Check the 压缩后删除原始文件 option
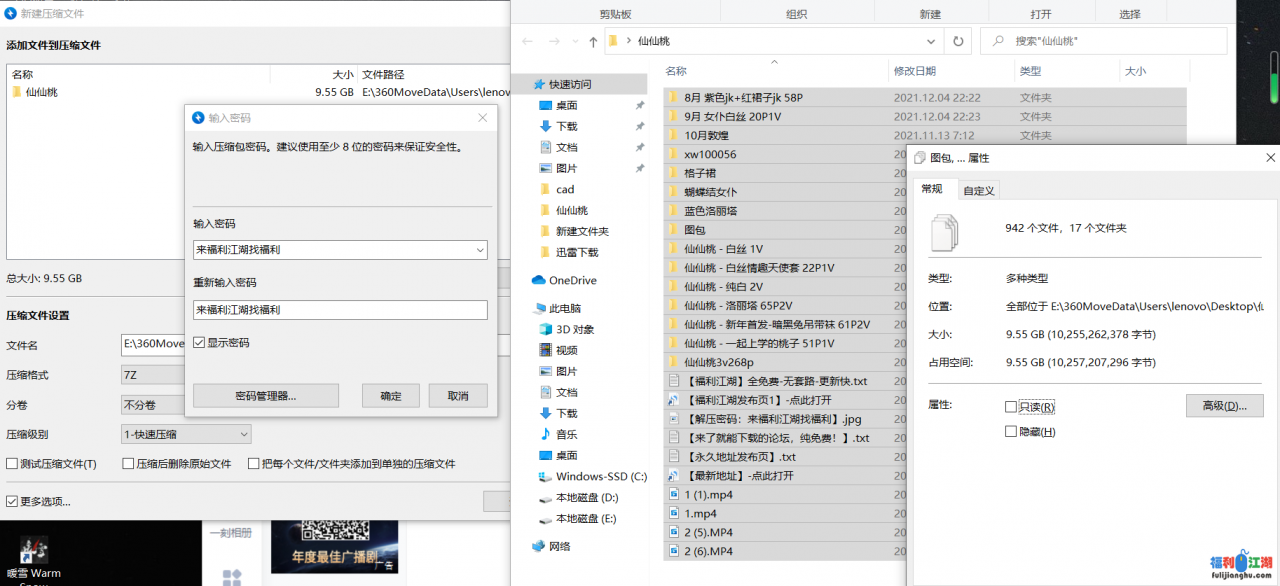 pyautogui.click(x=128, y=464)
